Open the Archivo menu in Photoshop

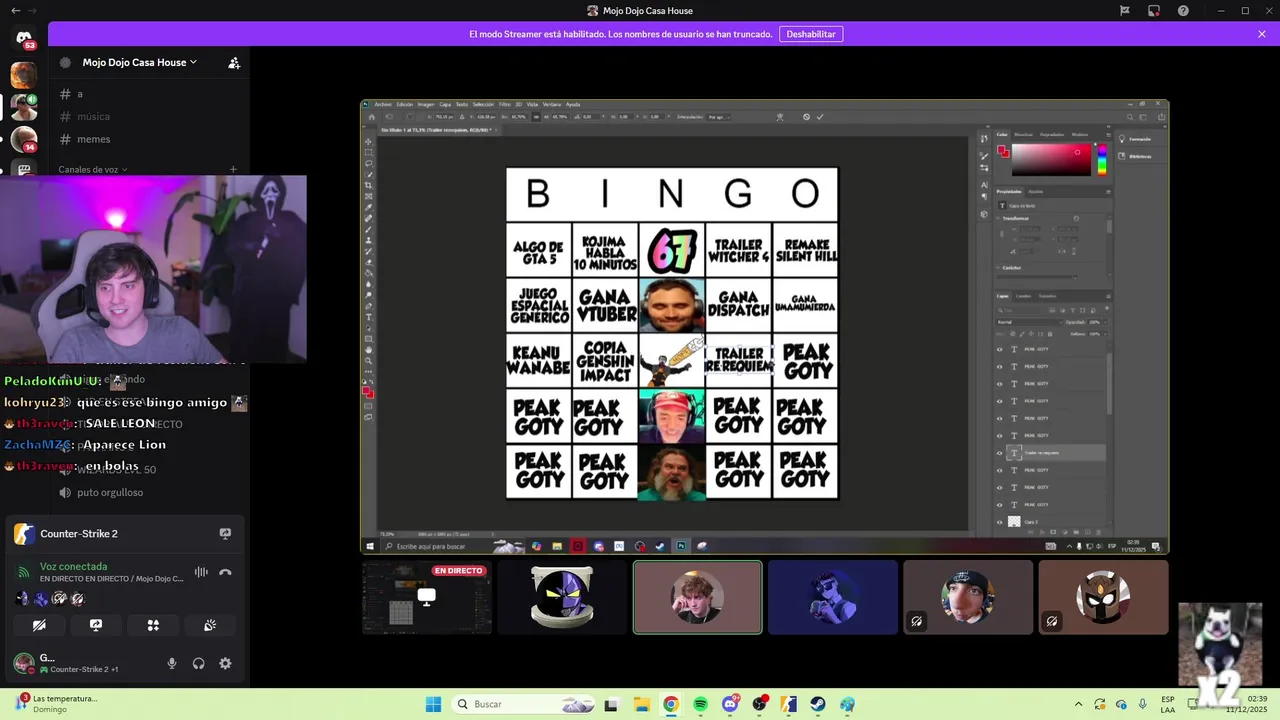tap(383, 104)
